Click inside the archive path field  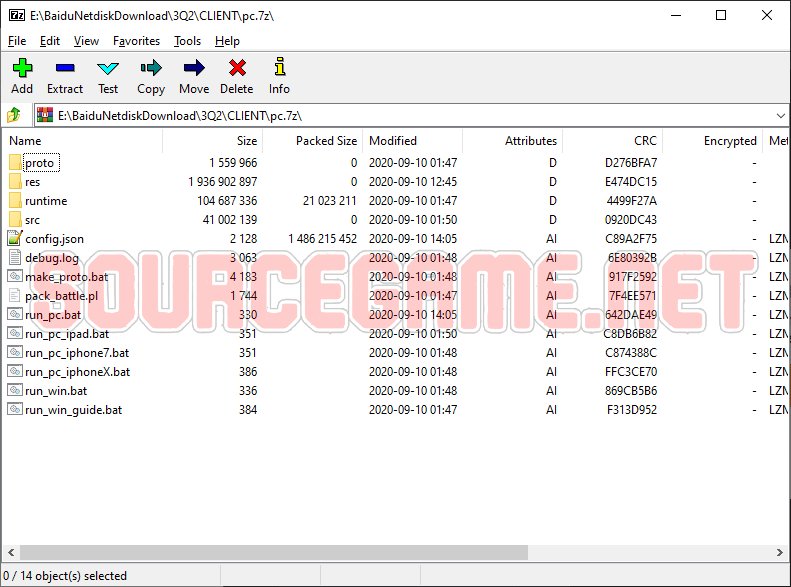click(400, 115)
